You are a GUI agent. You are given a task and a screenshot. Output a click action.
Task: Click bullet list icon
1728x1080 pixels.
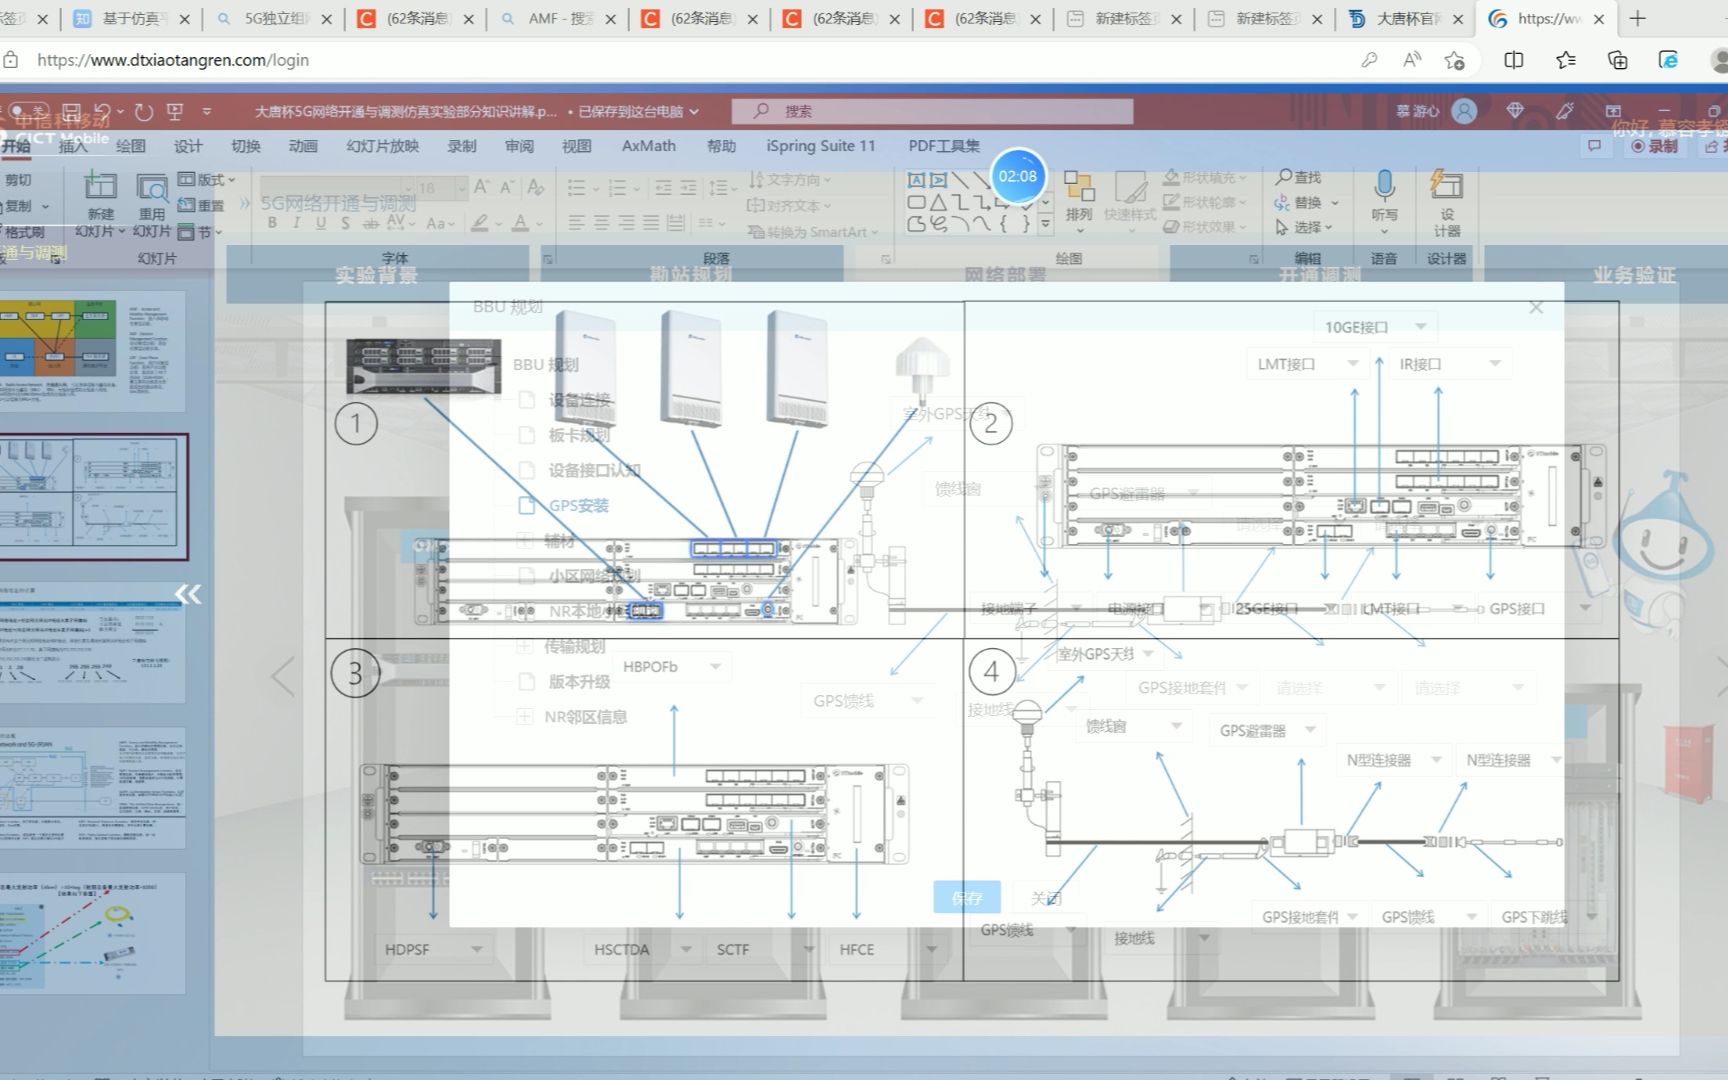[x=576, y=187]
